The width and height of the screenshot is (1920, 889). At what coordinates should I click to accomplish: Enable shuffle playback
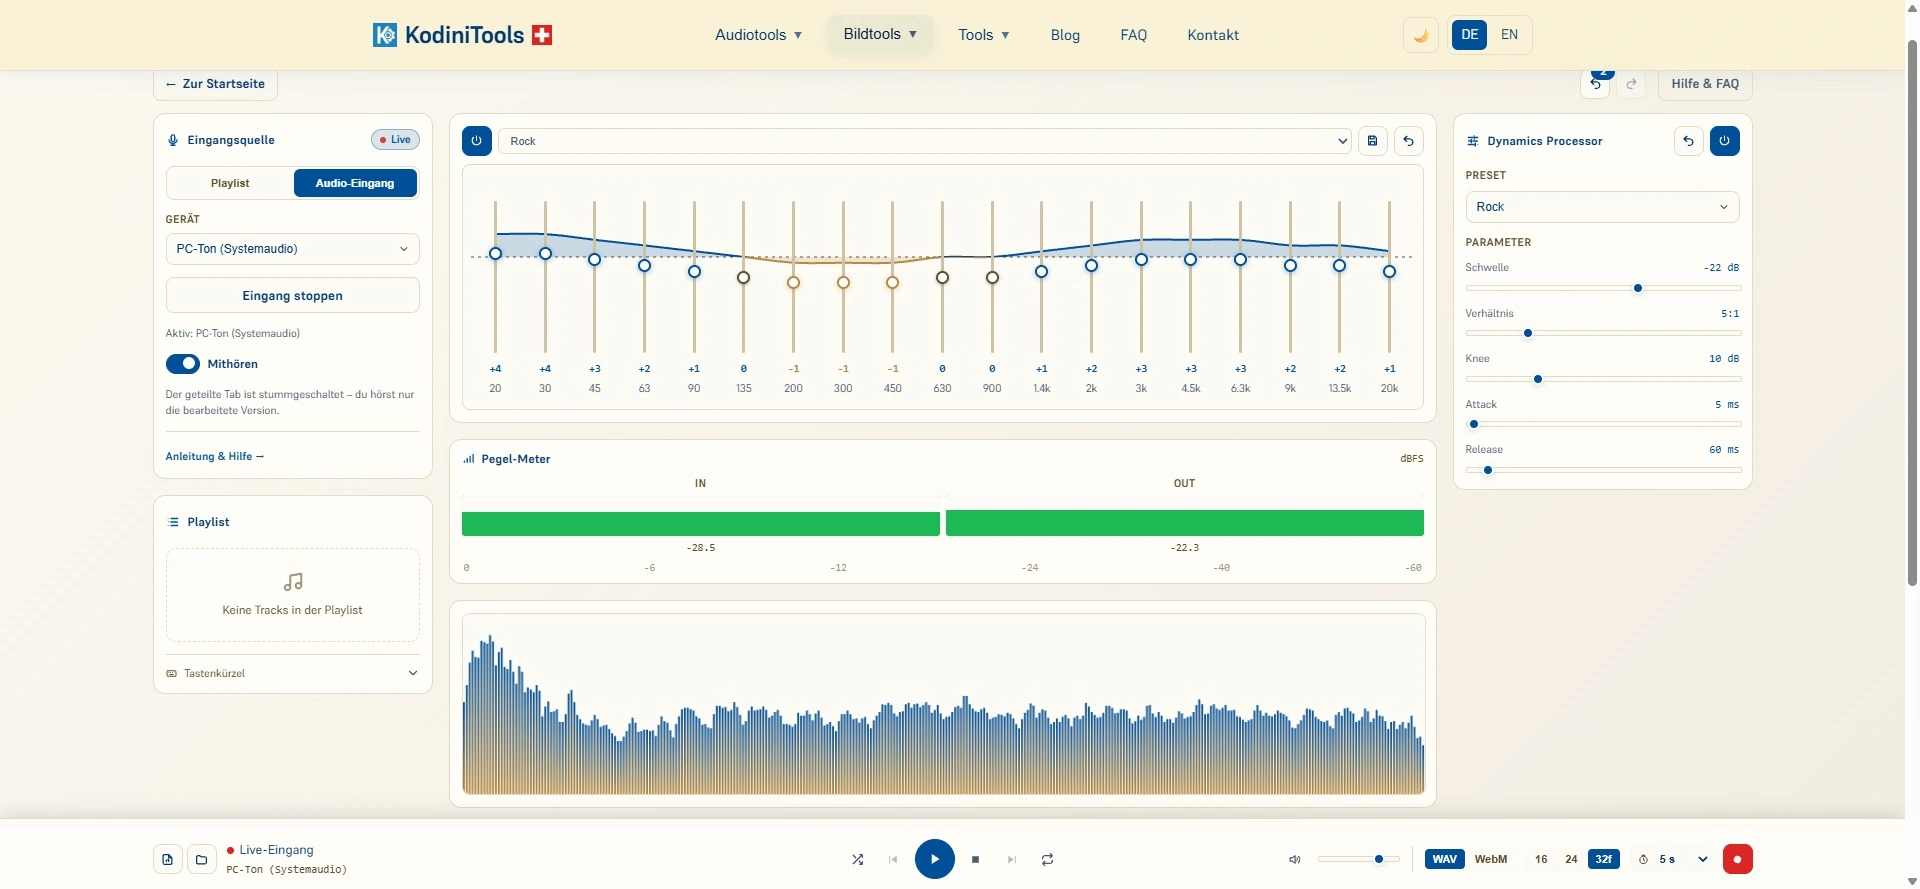[858, 859]
